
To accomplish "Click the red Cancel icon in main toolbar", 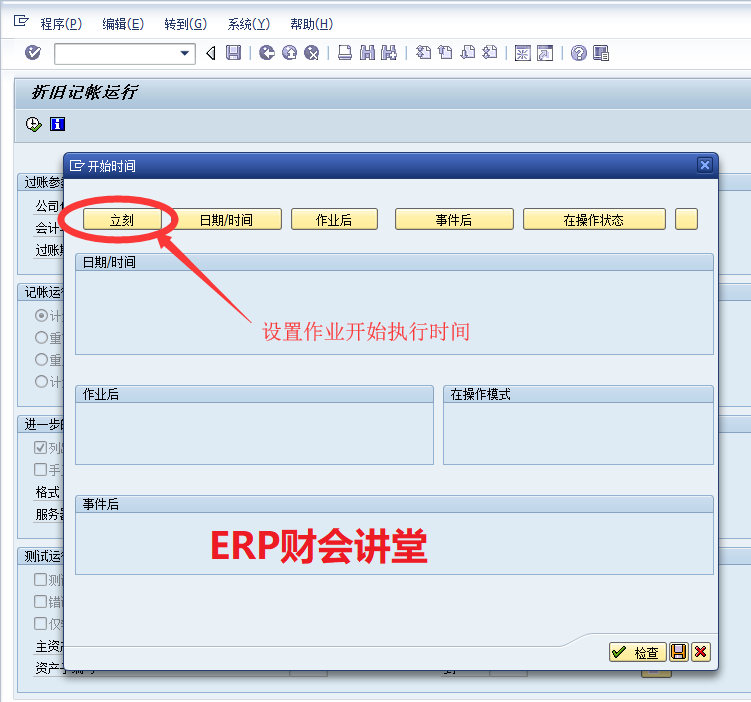I will point(312,53).
